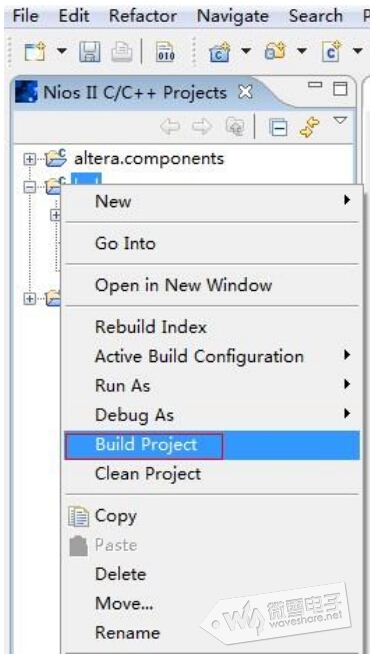
Task: Click the new C project icon
Action: 220,52
